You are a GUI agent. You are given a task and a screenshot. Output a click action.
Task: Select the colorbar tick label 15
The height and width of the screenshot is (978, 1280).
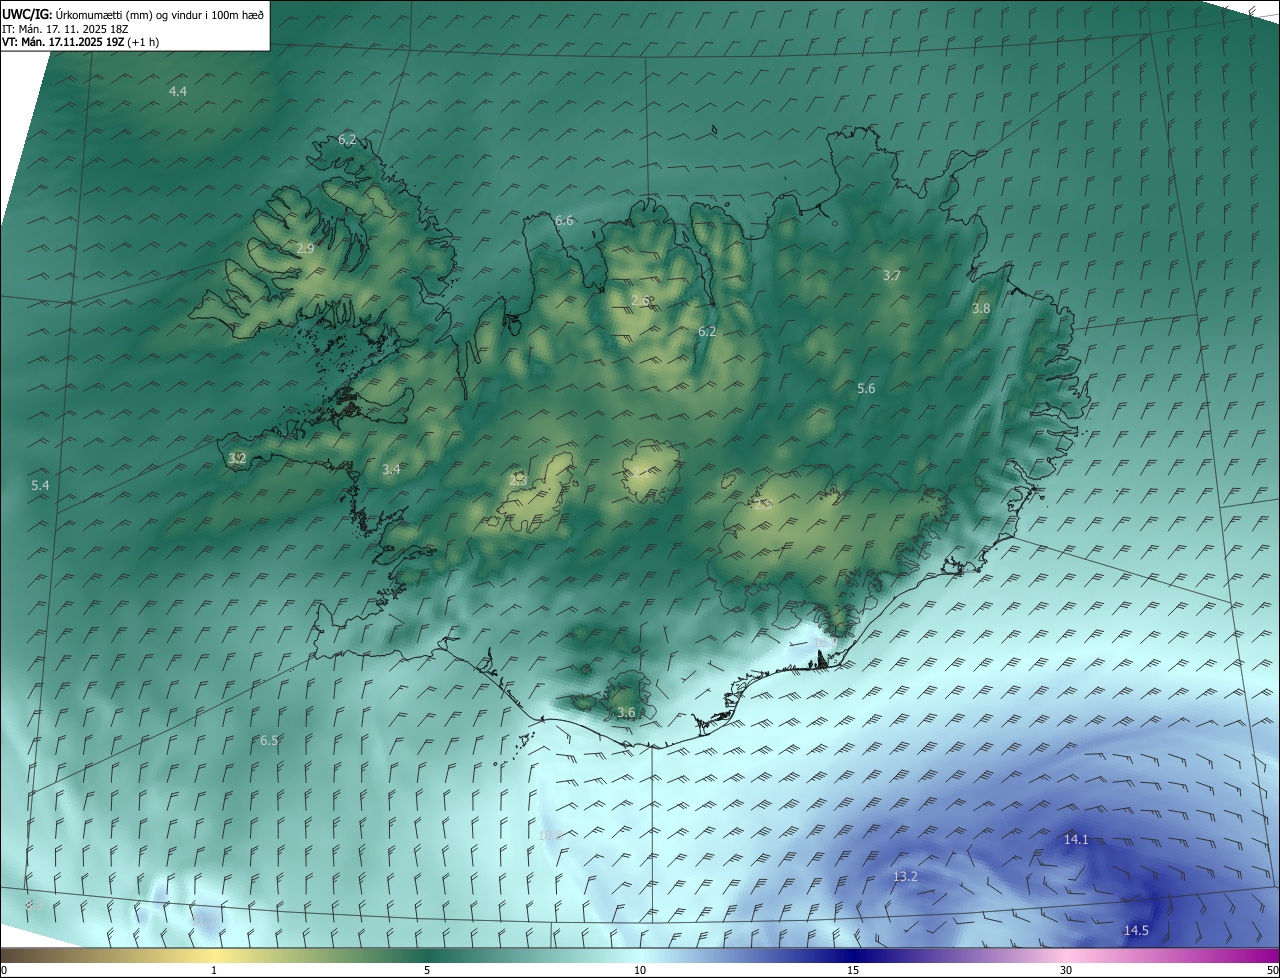tap(853, 970)
